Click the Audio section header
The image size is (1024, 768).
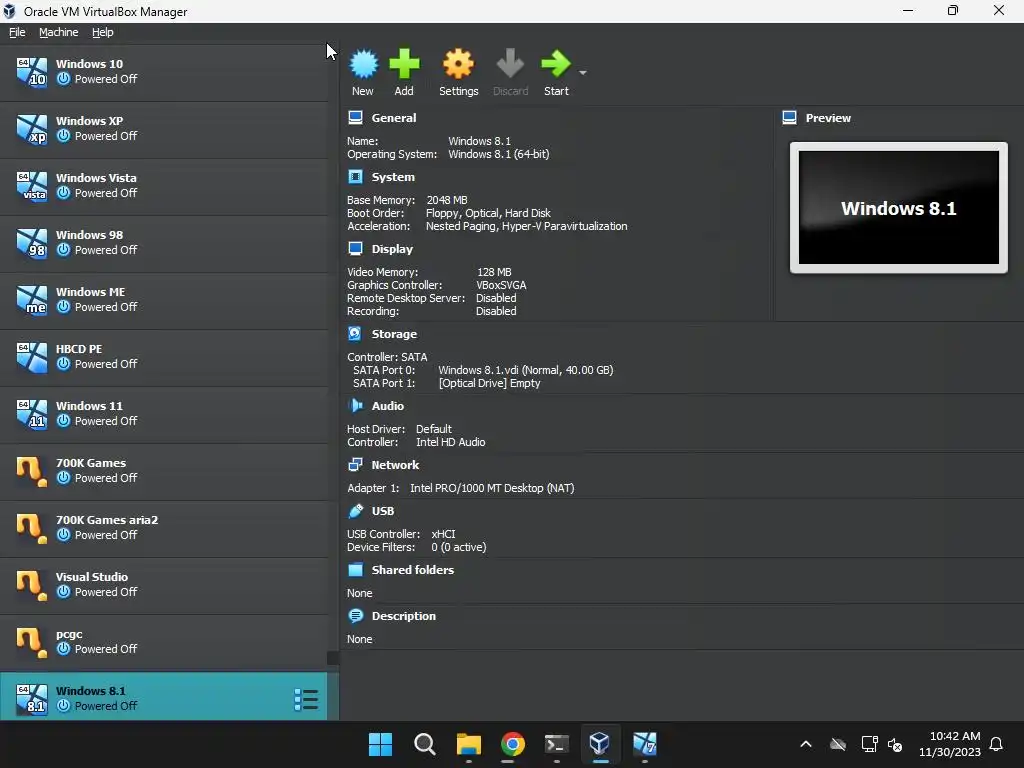(387, 406)
